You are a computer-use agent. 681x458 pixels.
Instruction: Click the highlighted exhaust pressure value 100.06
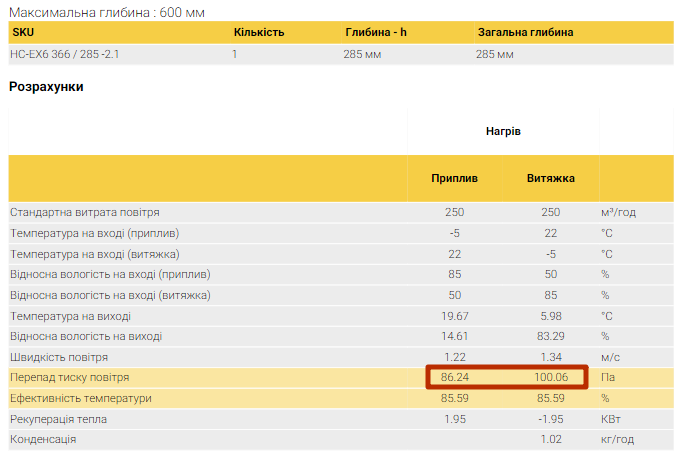click(550, 378)
